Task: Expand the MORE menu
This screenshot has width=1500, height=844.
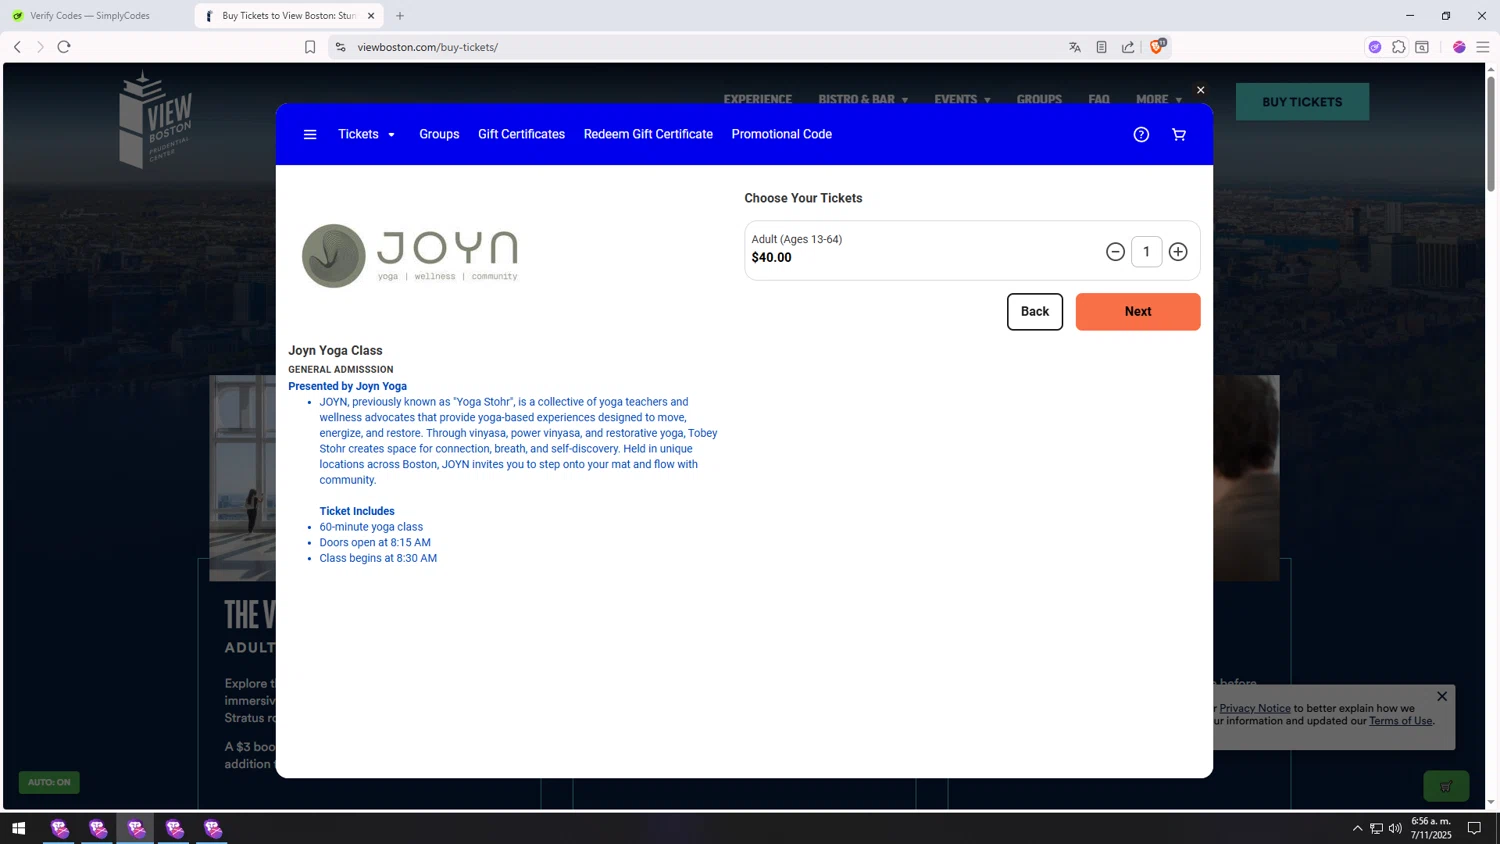Action: pyautogui.click(x=1159, y=99)
